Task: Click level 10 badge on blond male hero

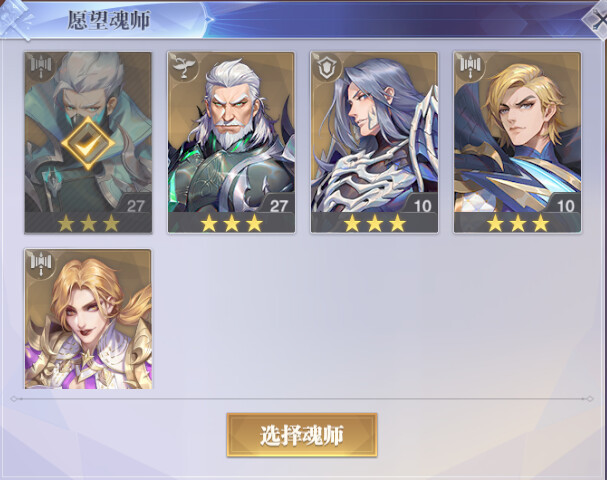Action: click(565, 206)
